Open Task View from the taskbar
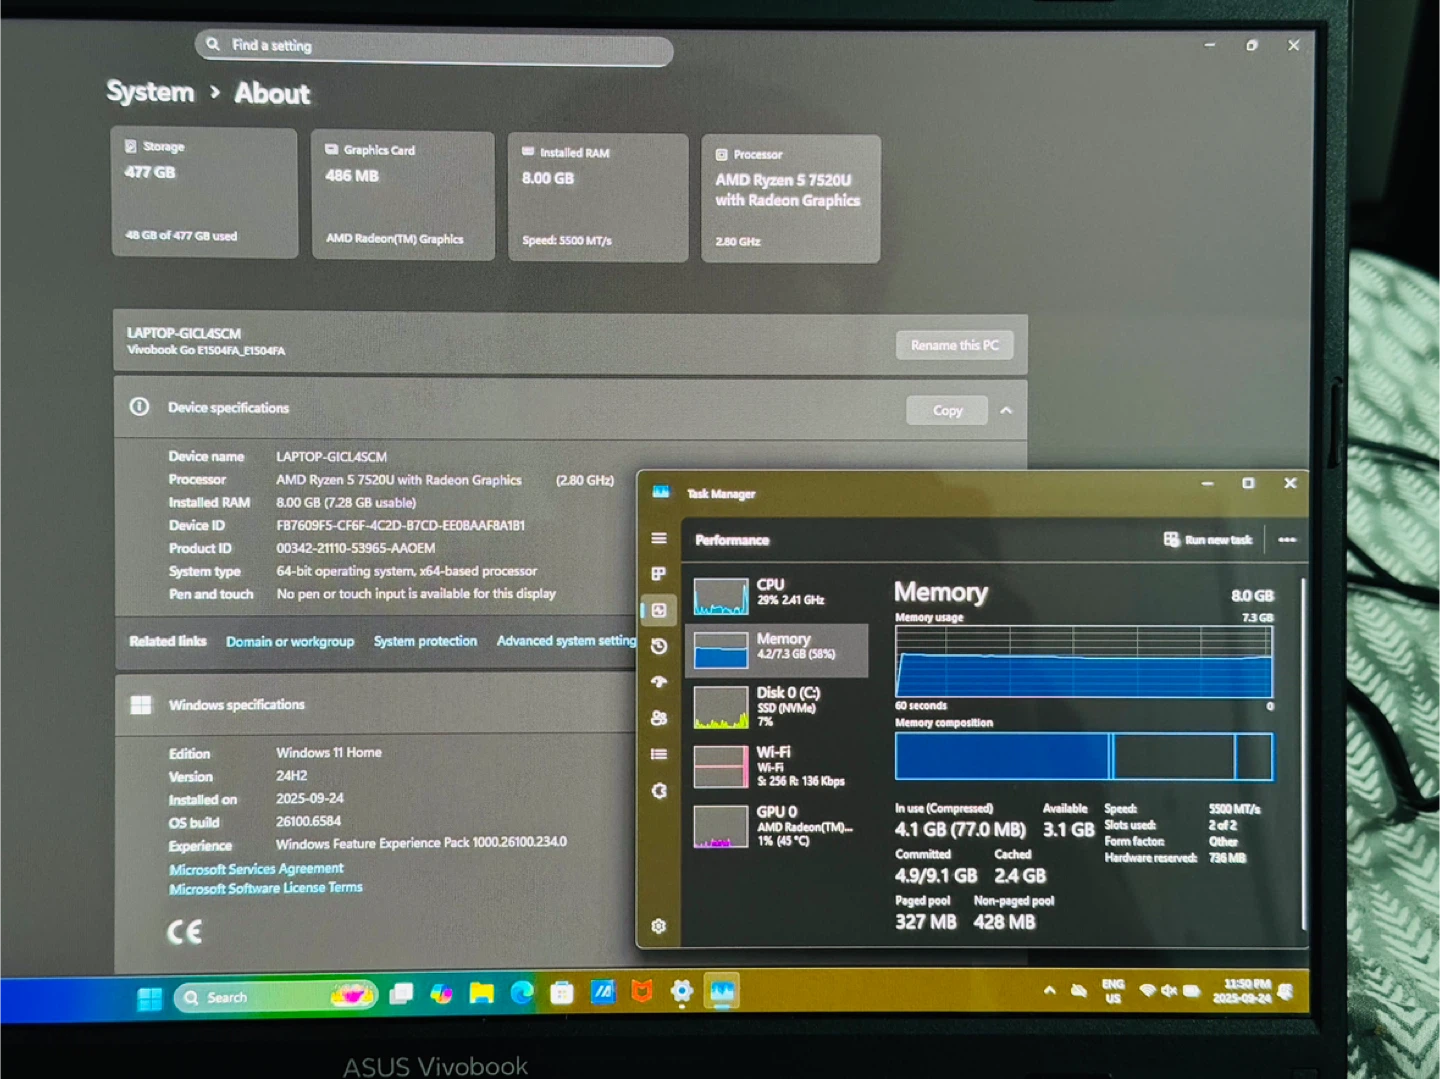1440x1079 pixels. (401, 993)
